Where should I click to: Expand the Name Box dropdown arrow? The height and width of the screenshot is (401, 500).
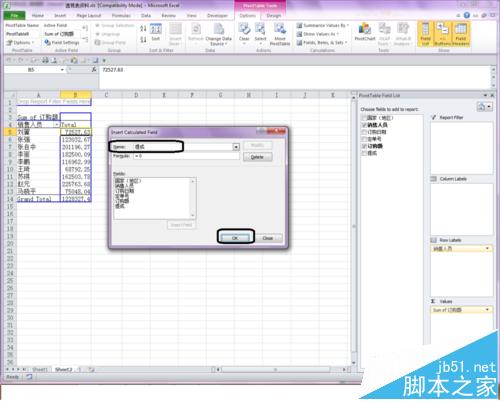click(x=62, y=70)
